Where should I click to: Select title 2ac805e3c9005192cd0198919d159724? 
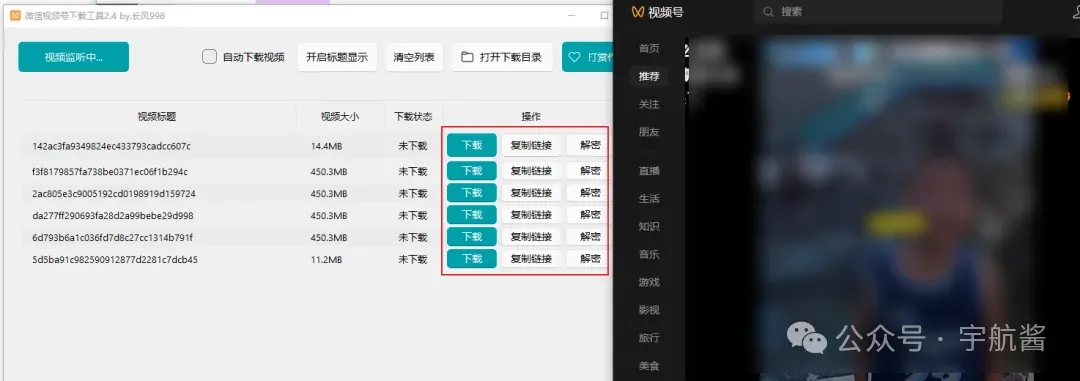coord(114,194)
